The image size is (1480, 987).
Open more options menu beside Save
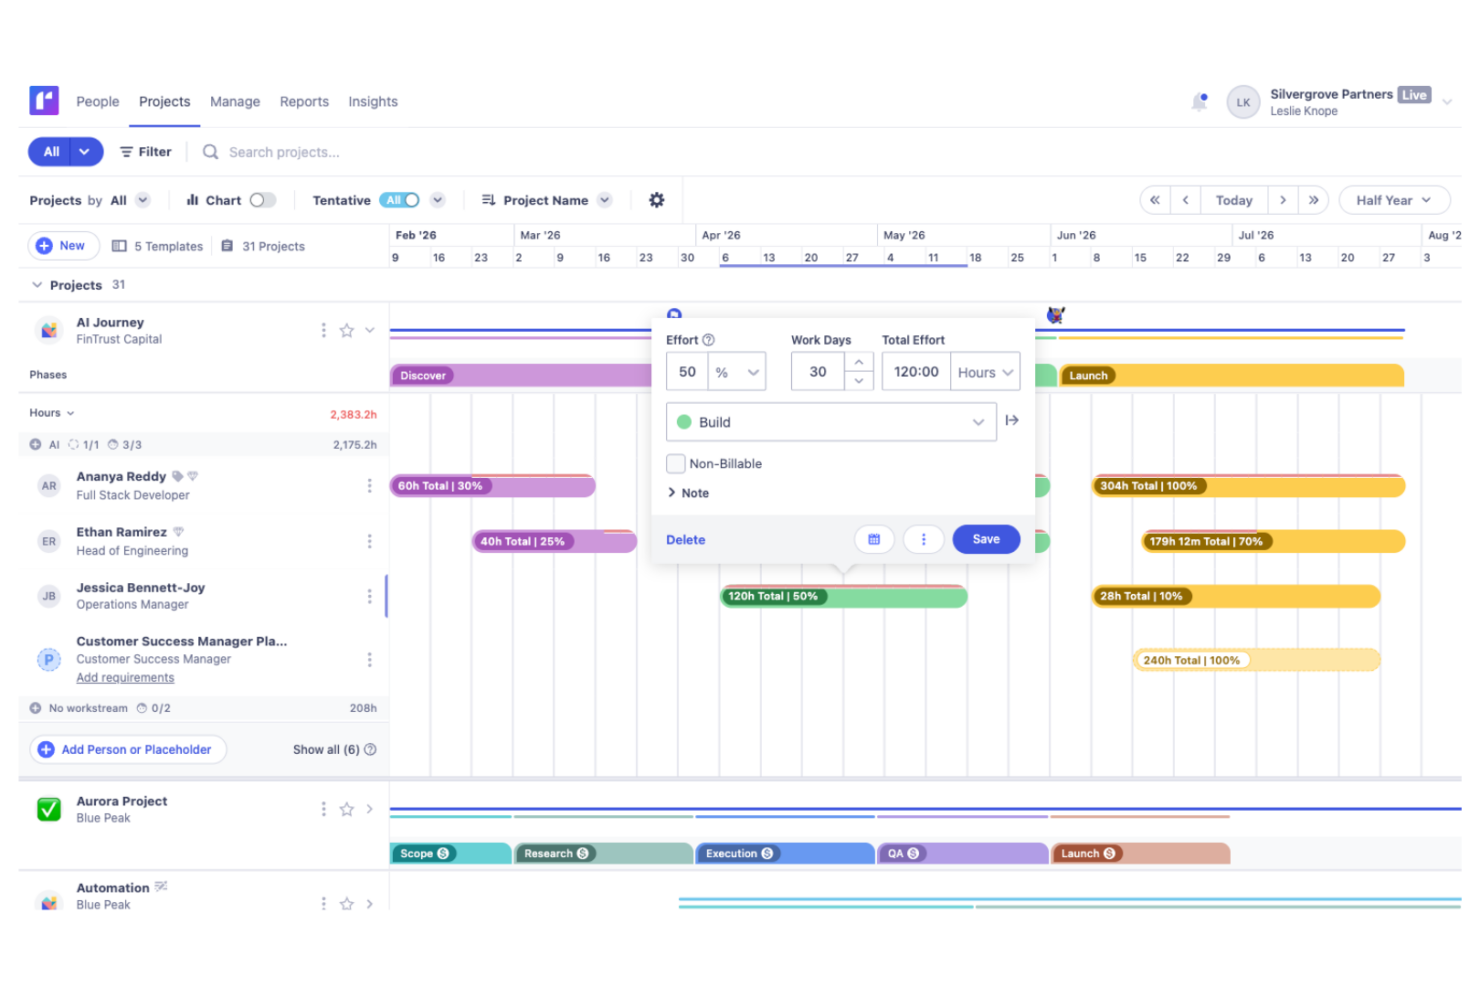(x=923, y=540)
